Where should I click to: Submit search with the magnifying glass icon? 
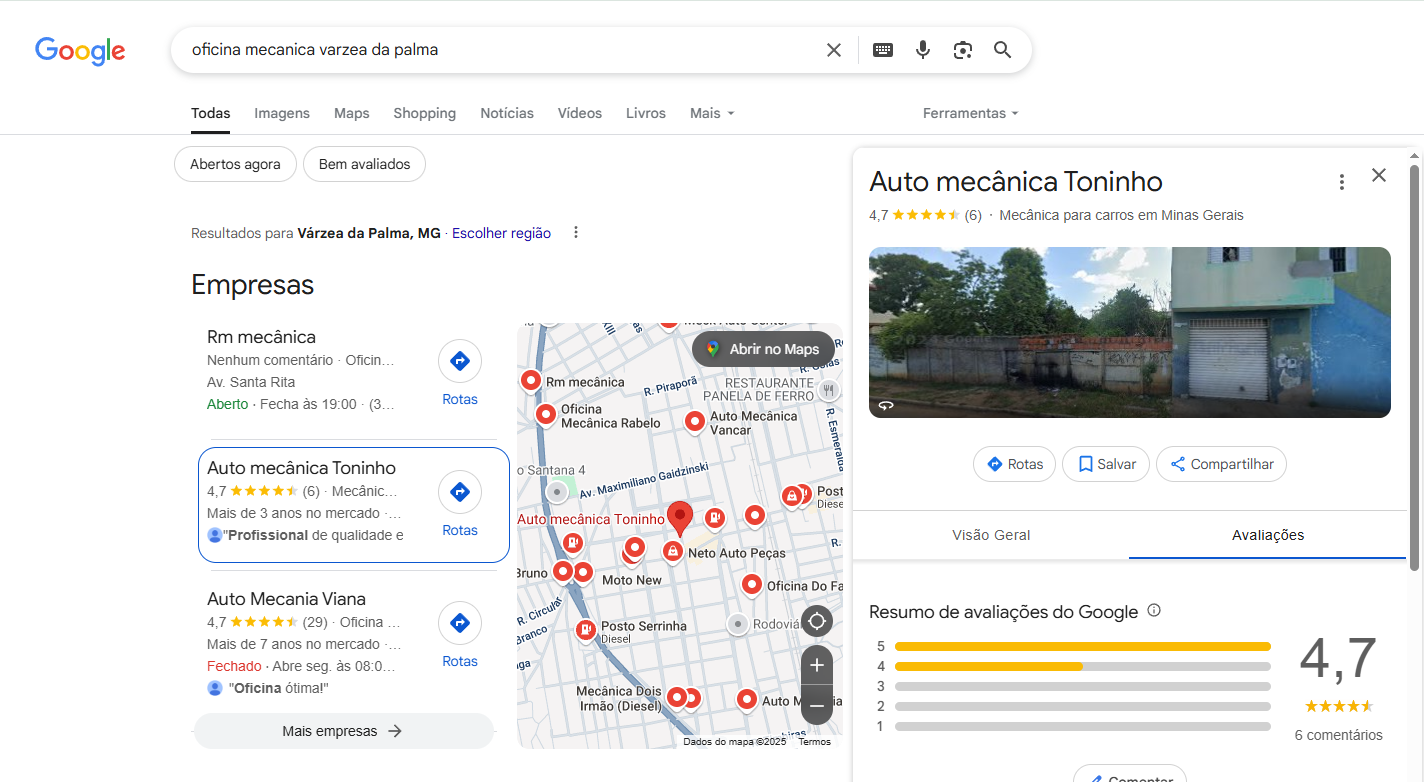click(x=1002, y=50)
